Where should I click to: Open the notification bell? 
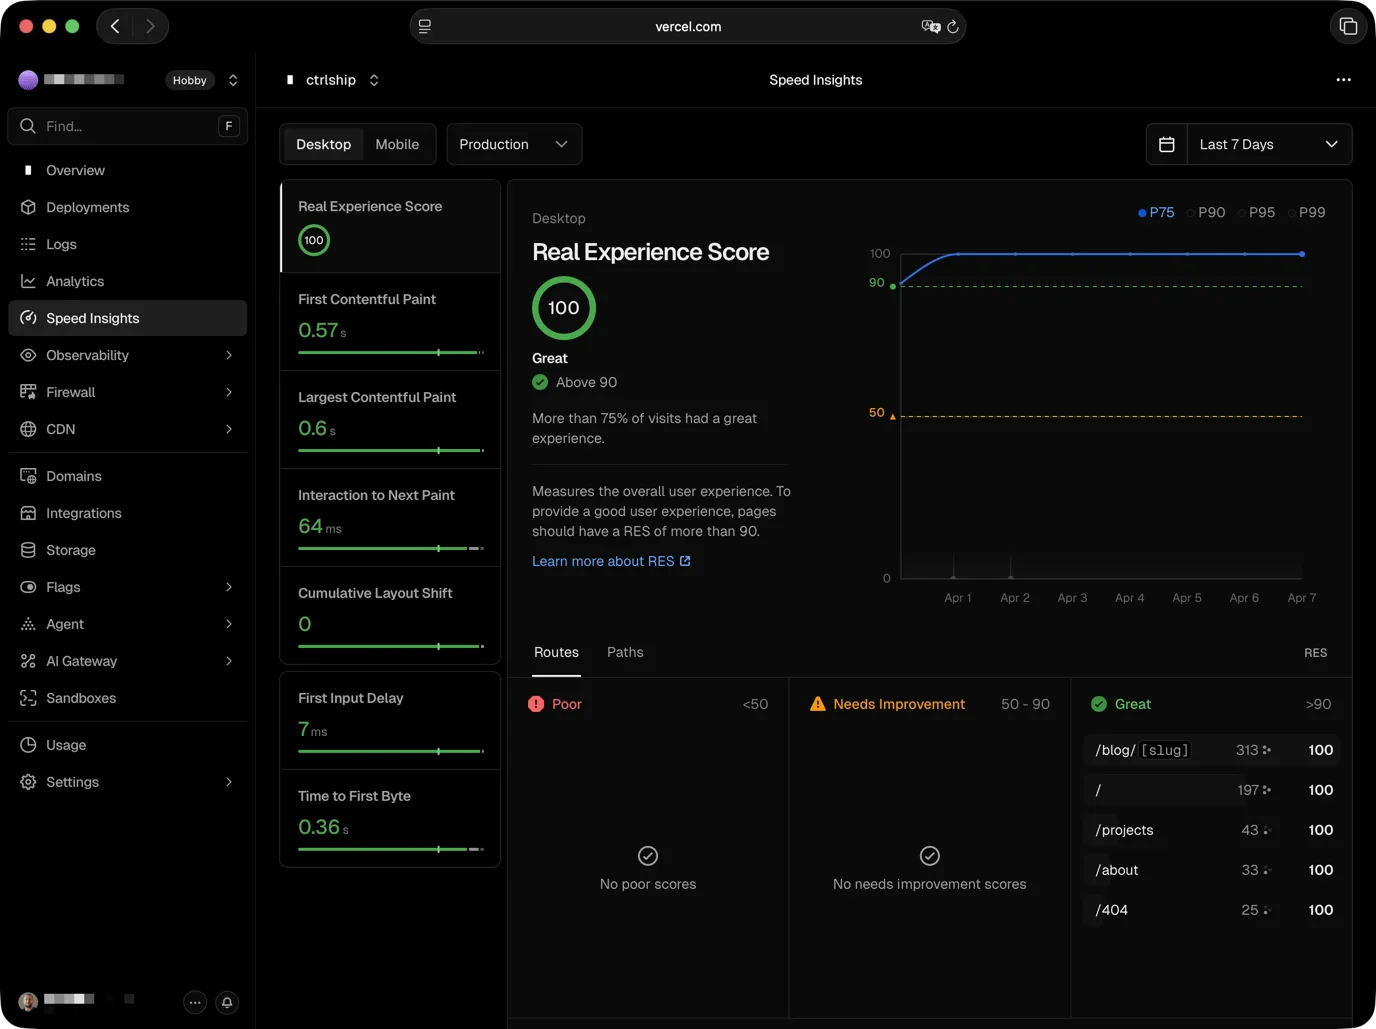tap(227, 1002)
